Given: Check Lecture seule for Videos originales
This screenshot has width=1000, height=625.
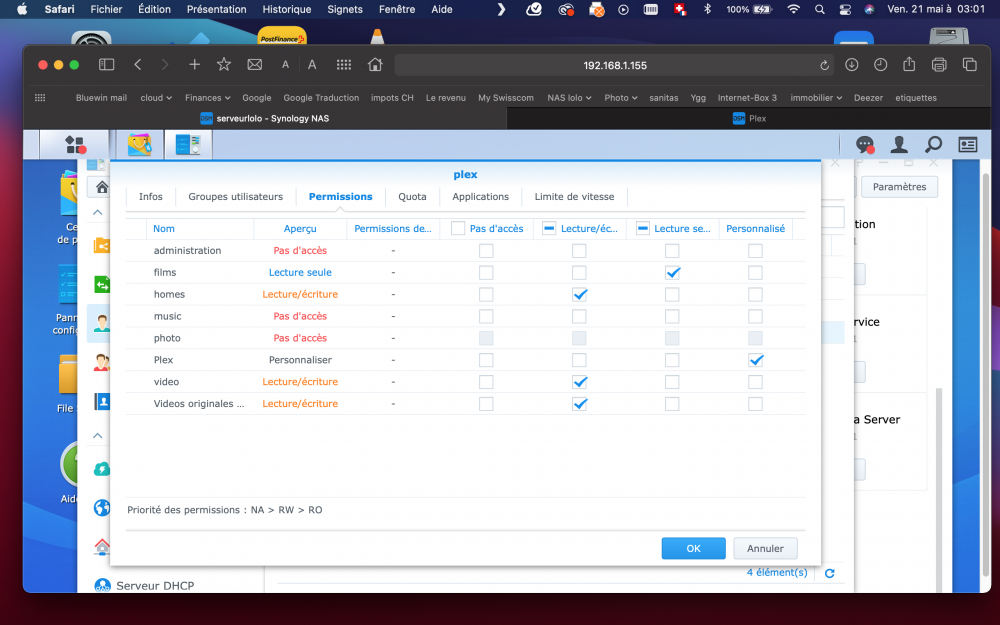Looking at the screenshot, I should (x=672, y=404).
